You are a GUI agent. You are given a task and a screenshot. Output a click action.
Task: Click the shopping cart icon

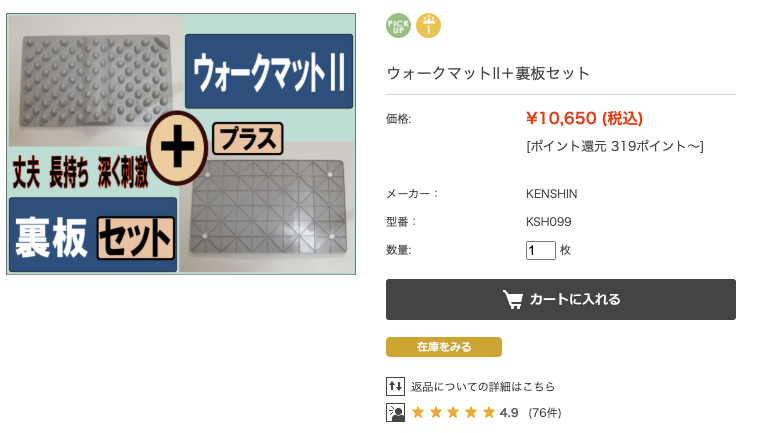(512, 299)
